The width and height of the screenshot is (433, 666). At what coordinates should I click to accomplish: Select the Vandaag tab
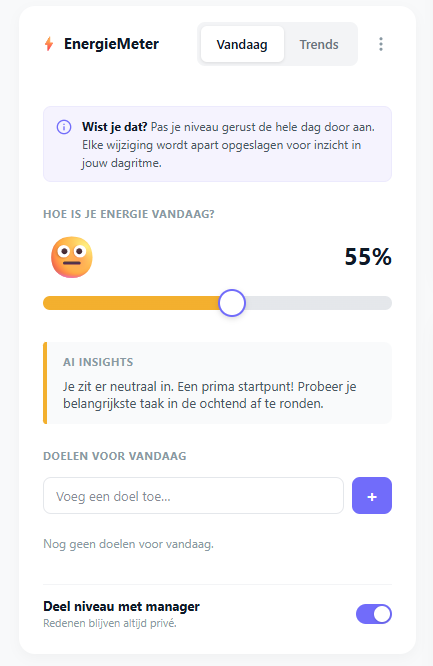(x=242, y=44)
